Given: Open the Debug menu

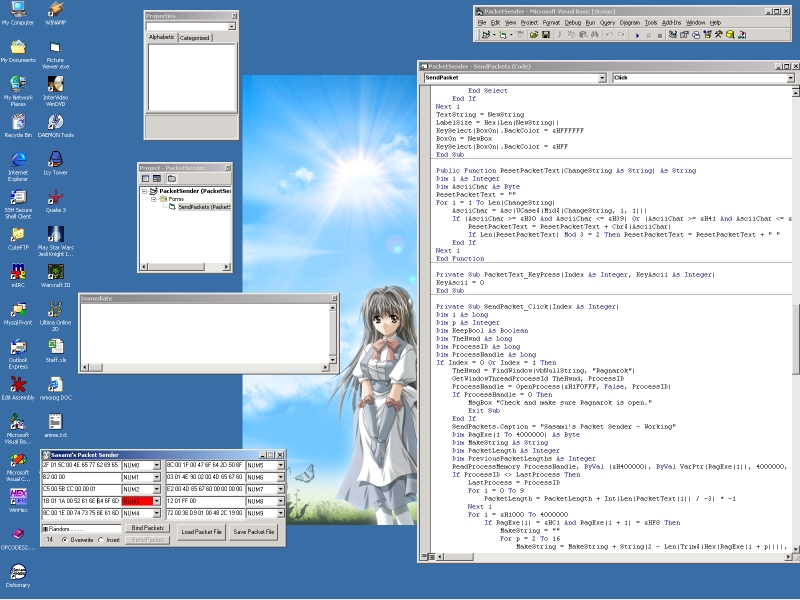Looking at the screenshot, I should 573,23.
